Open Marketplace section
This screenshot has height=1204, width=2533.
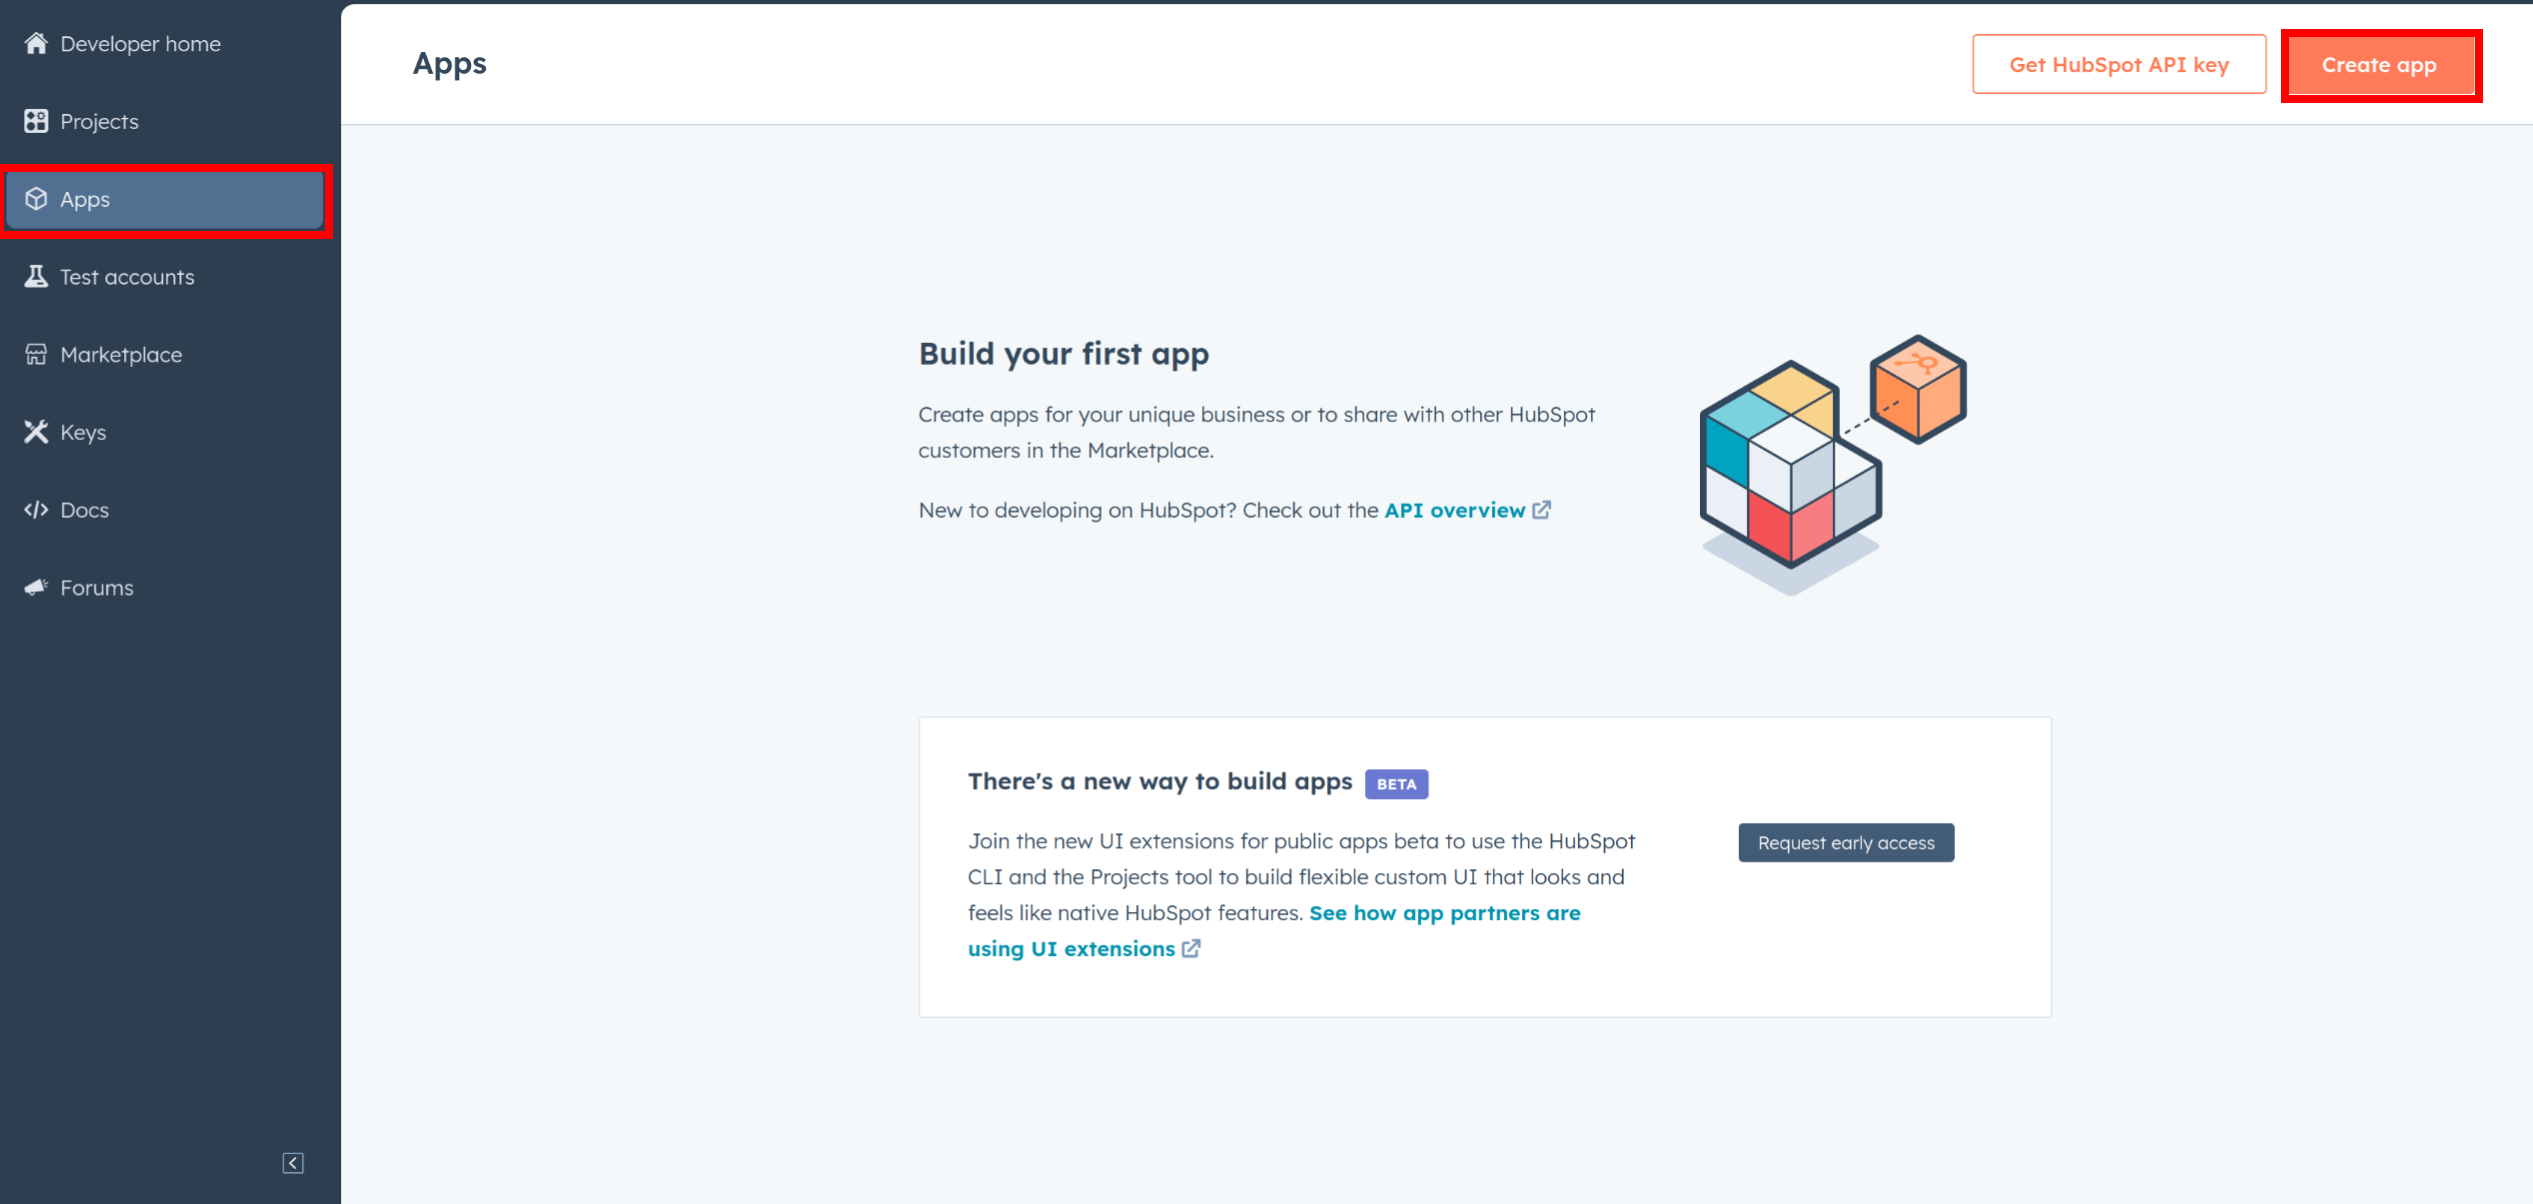(120, 354)
